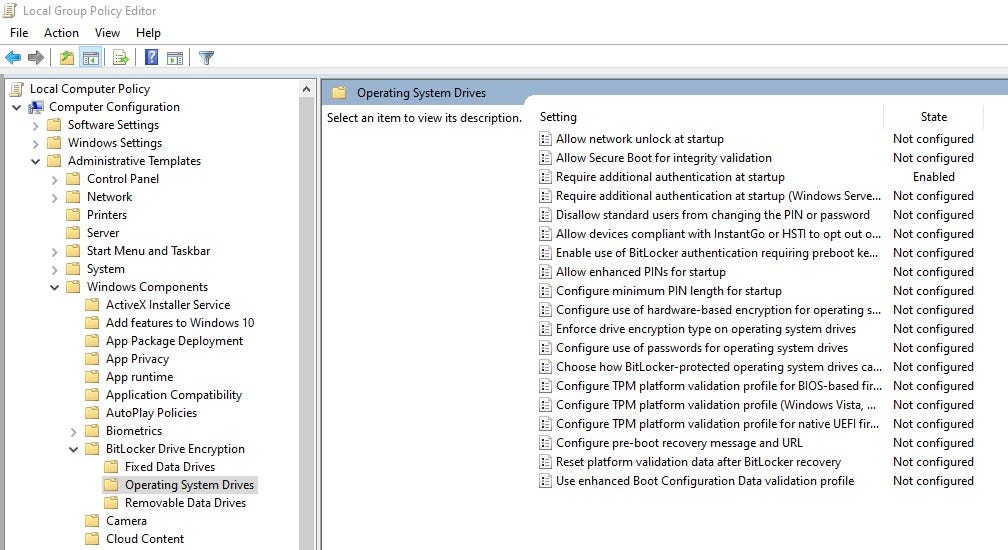The width and height of the screenshot is (1008, 550).
Task: Select Require additional authentication at startup policy
Action: 669,177
